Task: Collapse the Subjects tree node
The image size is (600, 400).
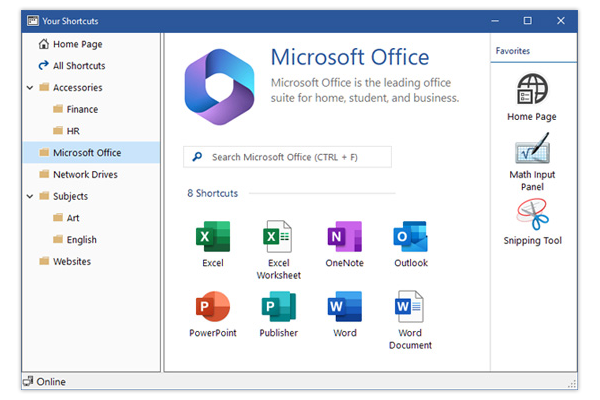Action: 30,196
